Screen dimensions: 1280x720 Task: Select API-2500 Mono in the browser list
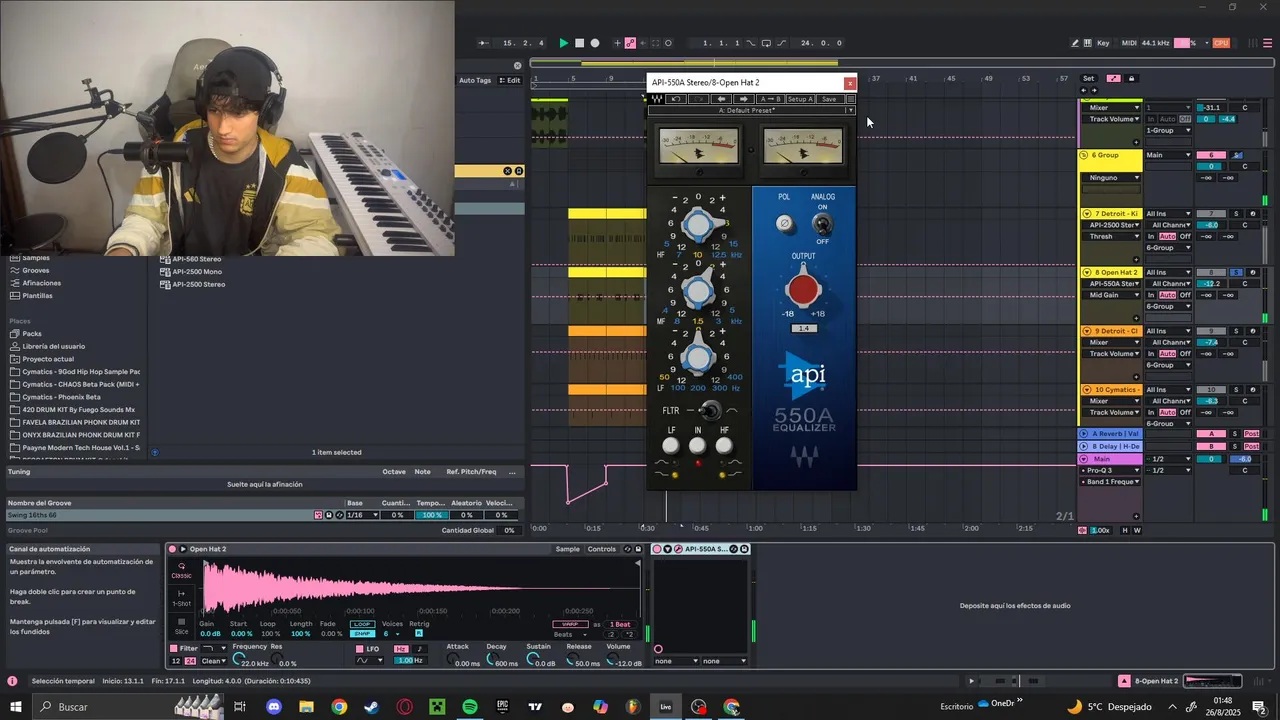point(197,272)
